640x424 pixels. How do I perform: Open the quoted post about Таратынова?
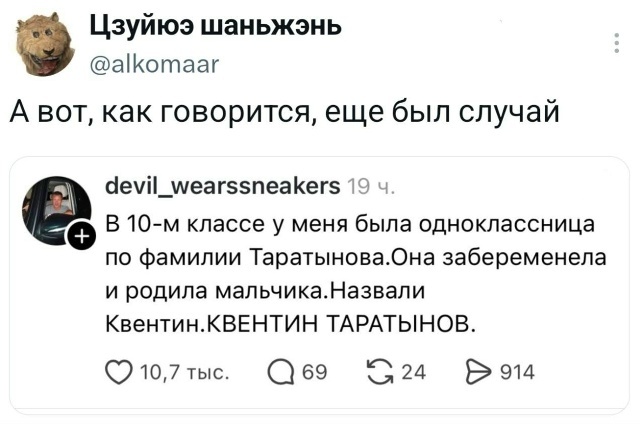(320, 285)
